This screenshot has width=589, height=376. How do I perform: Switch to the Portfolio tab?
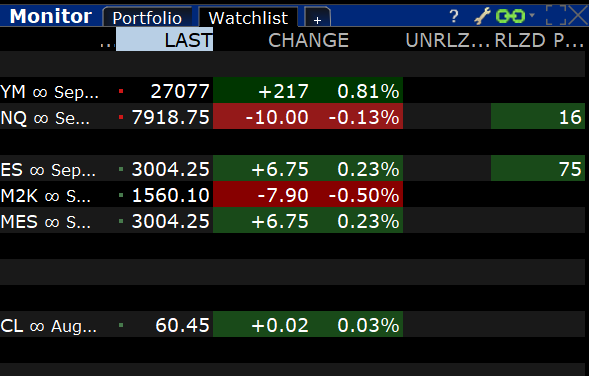147,18
